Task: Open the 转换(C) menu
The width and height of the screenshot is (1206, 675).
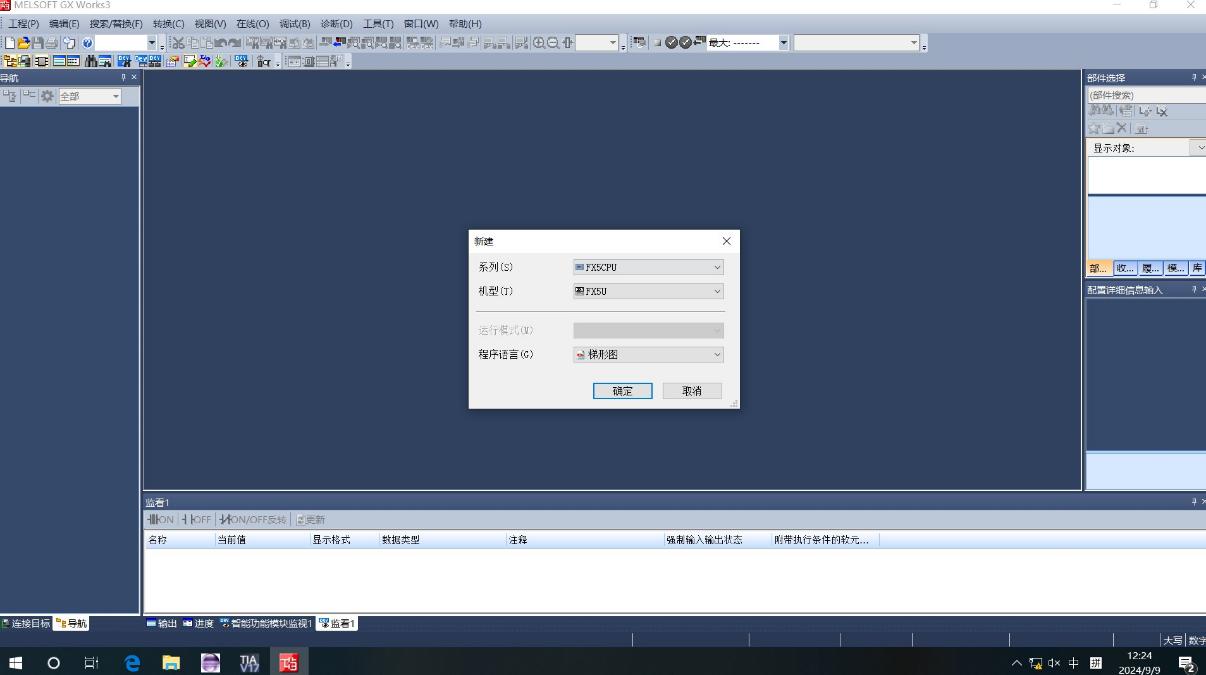Action: pyautogui.click(x=169, y=23)
